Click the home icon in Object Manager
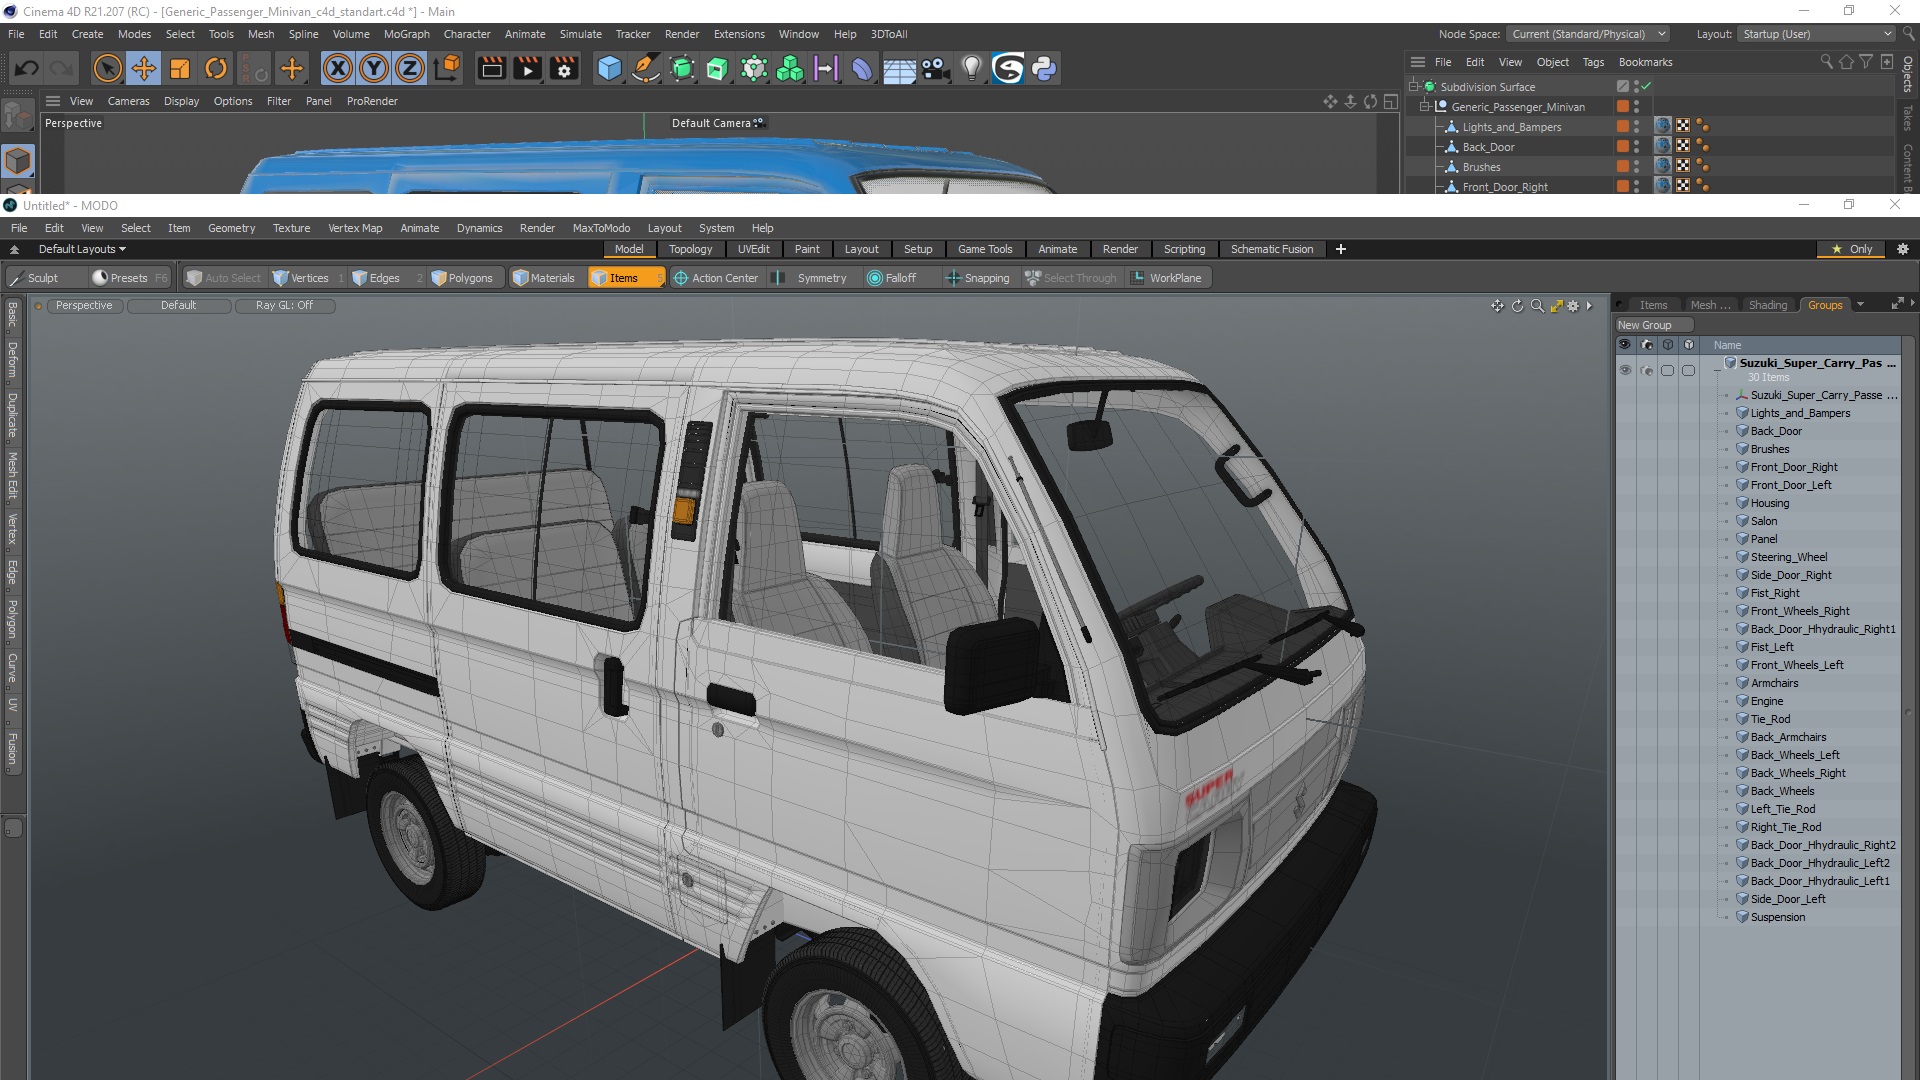This screenshot has height=1080, width=1920. coord(1846,62)
